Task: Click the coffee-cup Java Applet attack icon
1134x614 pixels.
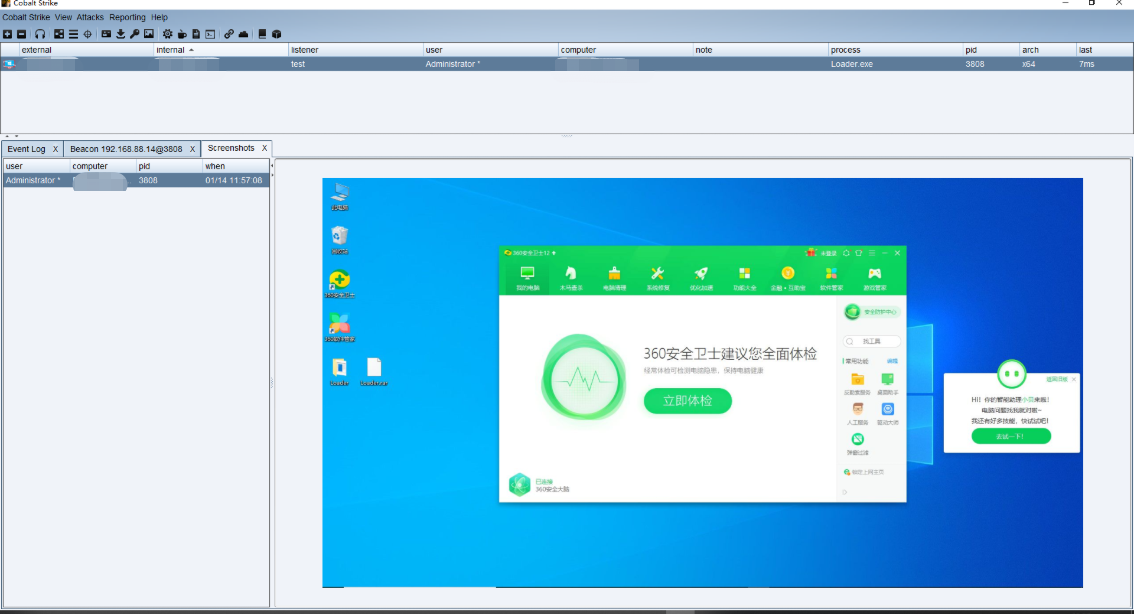Action: (x=182, y=34)
